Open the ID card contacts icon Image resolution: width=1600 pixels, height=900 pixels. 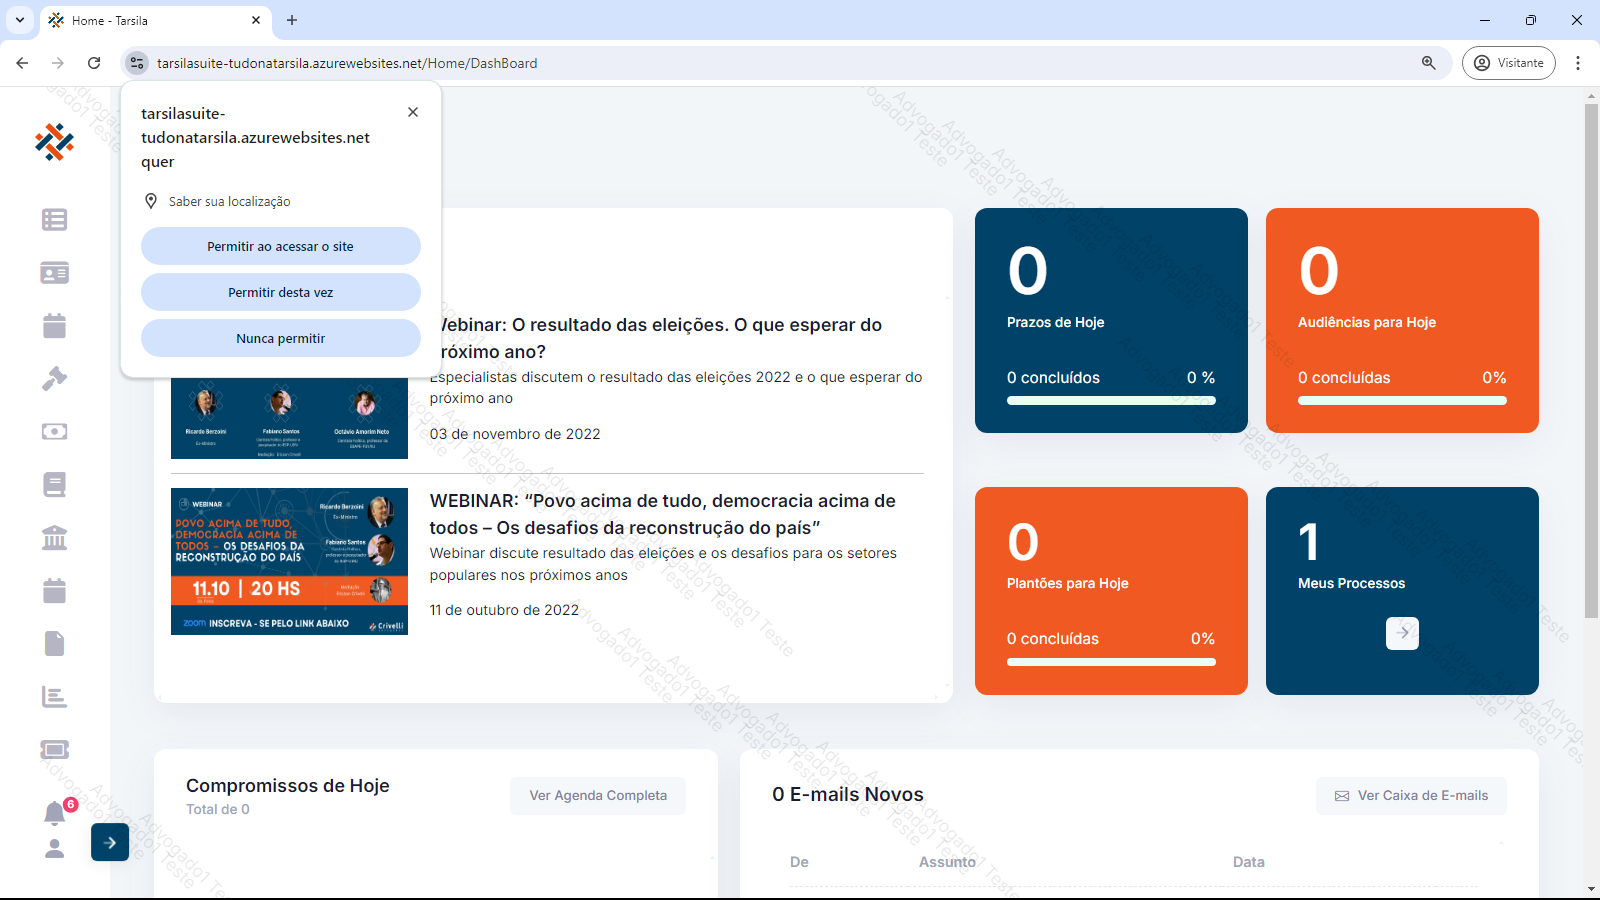coord(54,273)
